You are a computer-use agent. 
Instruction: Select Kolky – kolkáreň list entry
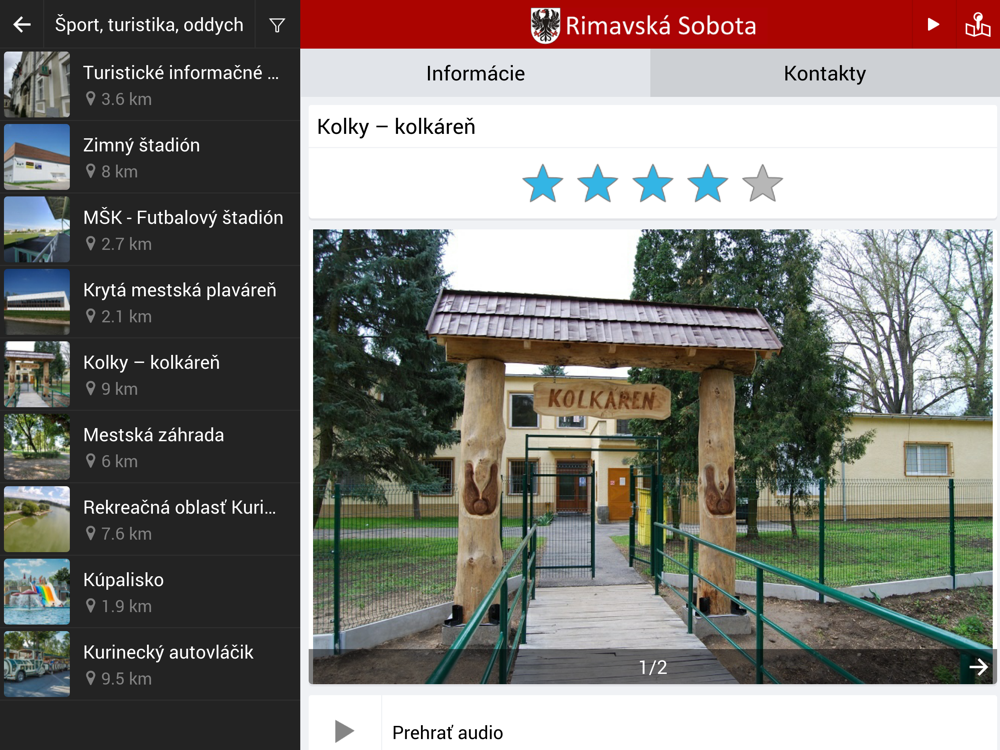150,374
